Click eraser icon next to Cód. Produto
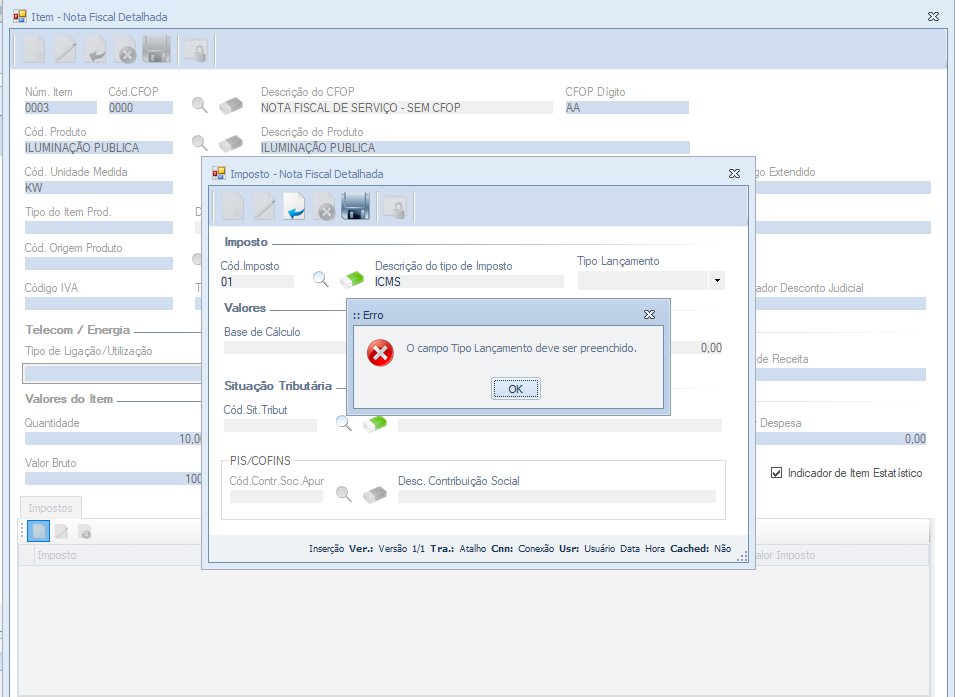 pyautogui.click(x=231, y=144)
